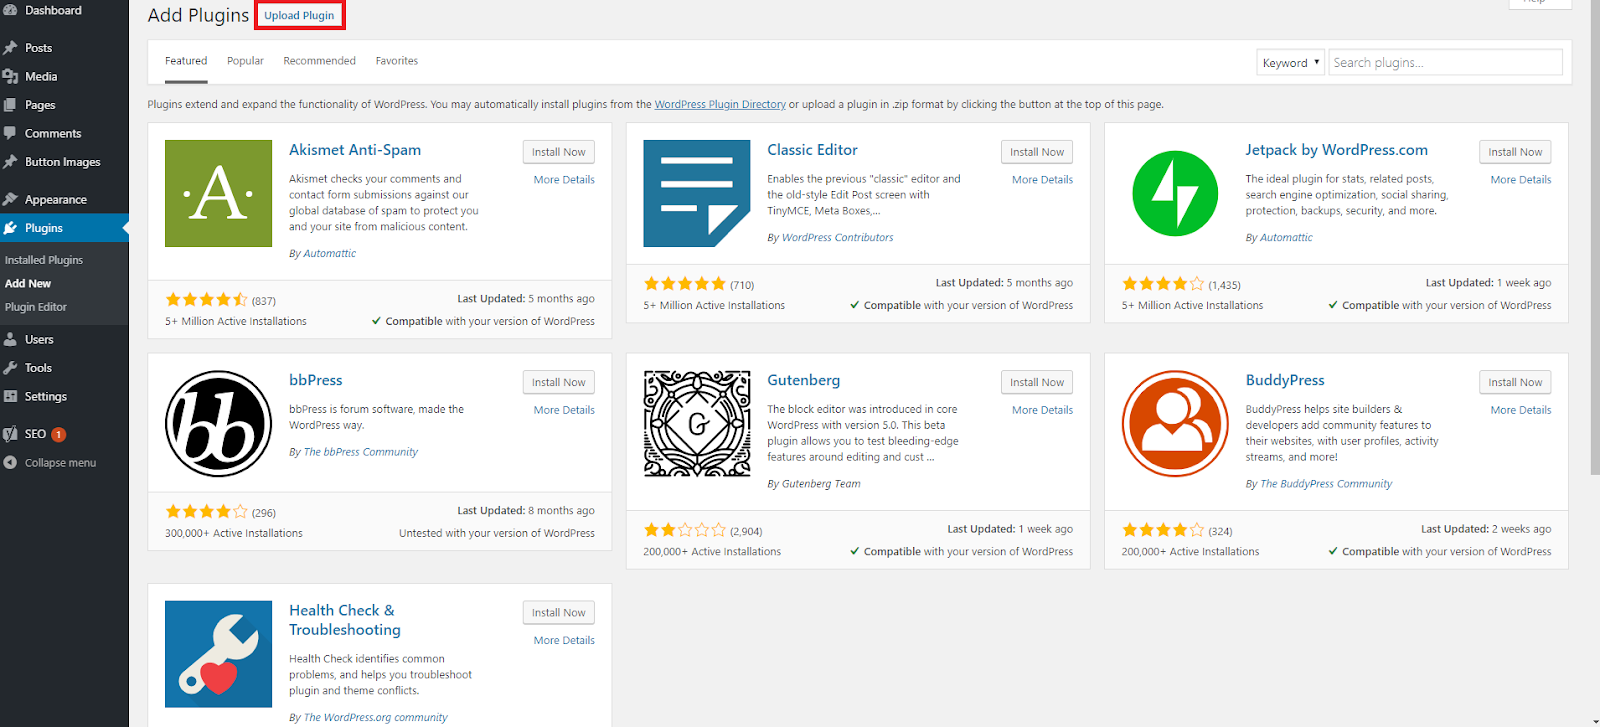The width and height of the screenshot is (1600, 727).
Task: Open More Details for Jetpack
Action: [x=1521, y=180]
